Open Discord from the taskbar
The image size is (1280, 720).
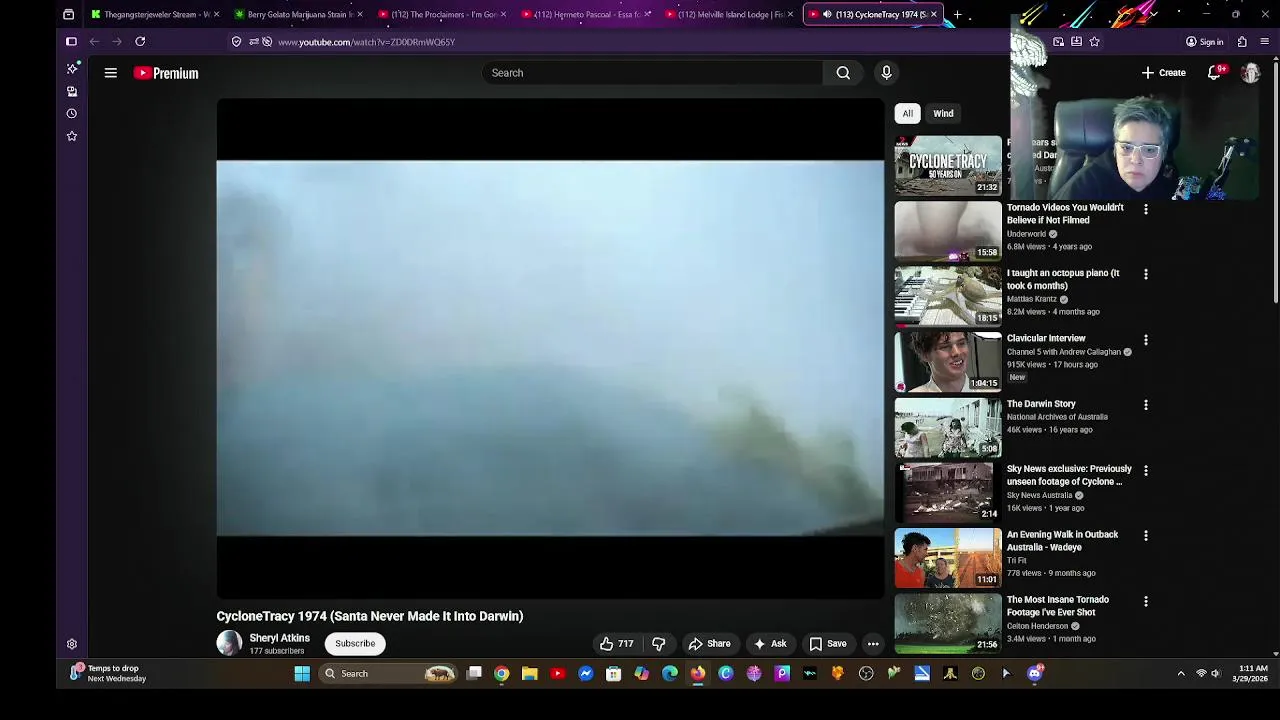coord(1034,674)
